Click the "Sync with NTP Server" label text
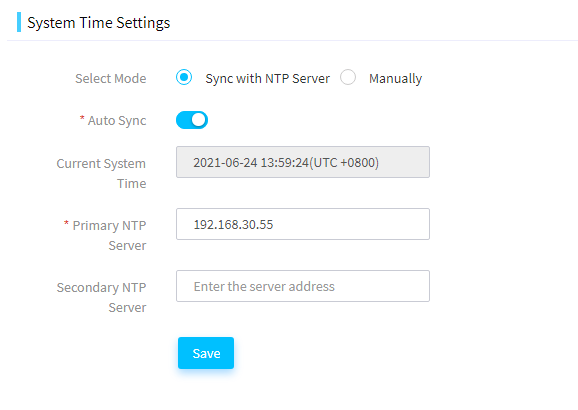 (267, 79)
